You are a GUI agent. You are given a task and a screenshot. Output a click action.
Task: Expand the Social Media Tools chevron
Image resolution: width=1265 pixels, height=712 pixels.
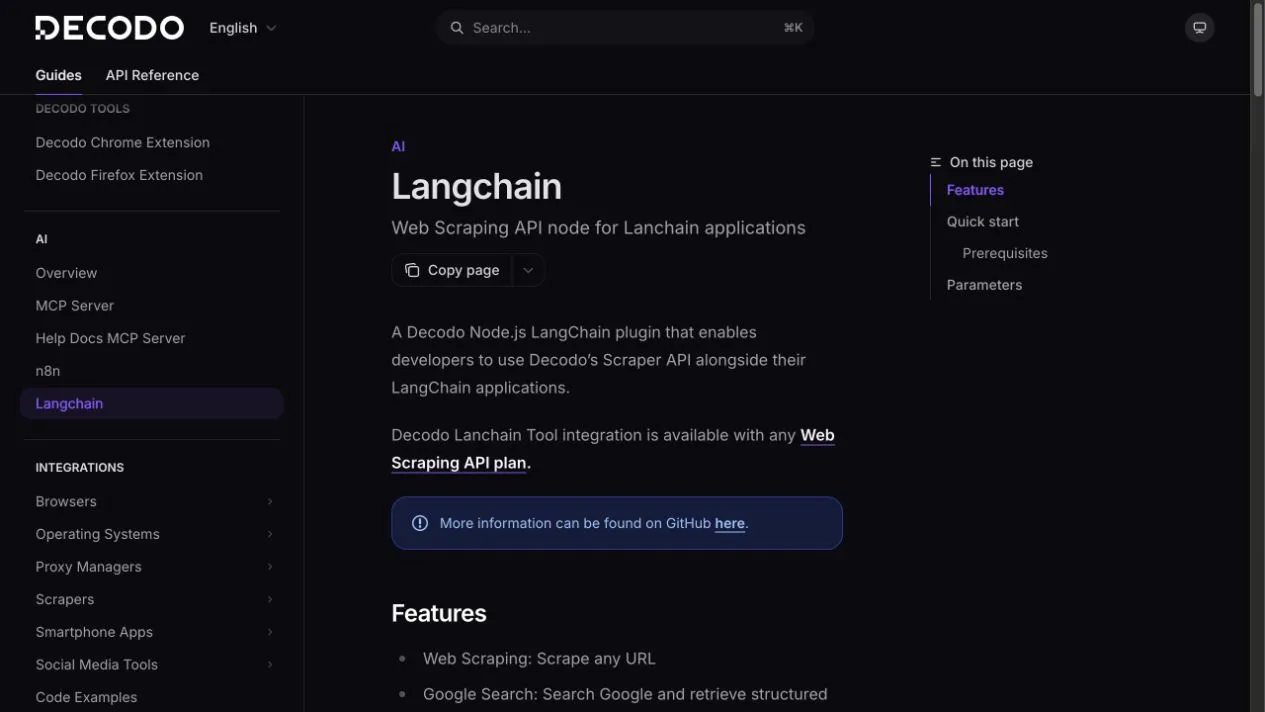(270, 665)
